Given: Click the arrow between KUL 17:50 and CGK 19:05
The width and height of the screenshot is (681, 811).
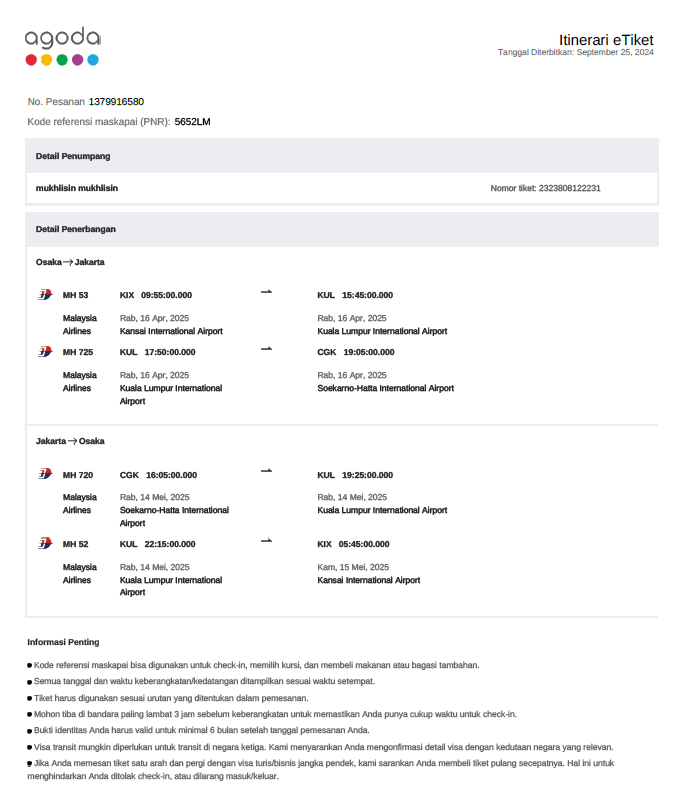Looking at the screenshot, I should pyautogui.click(x=266, y=349).
